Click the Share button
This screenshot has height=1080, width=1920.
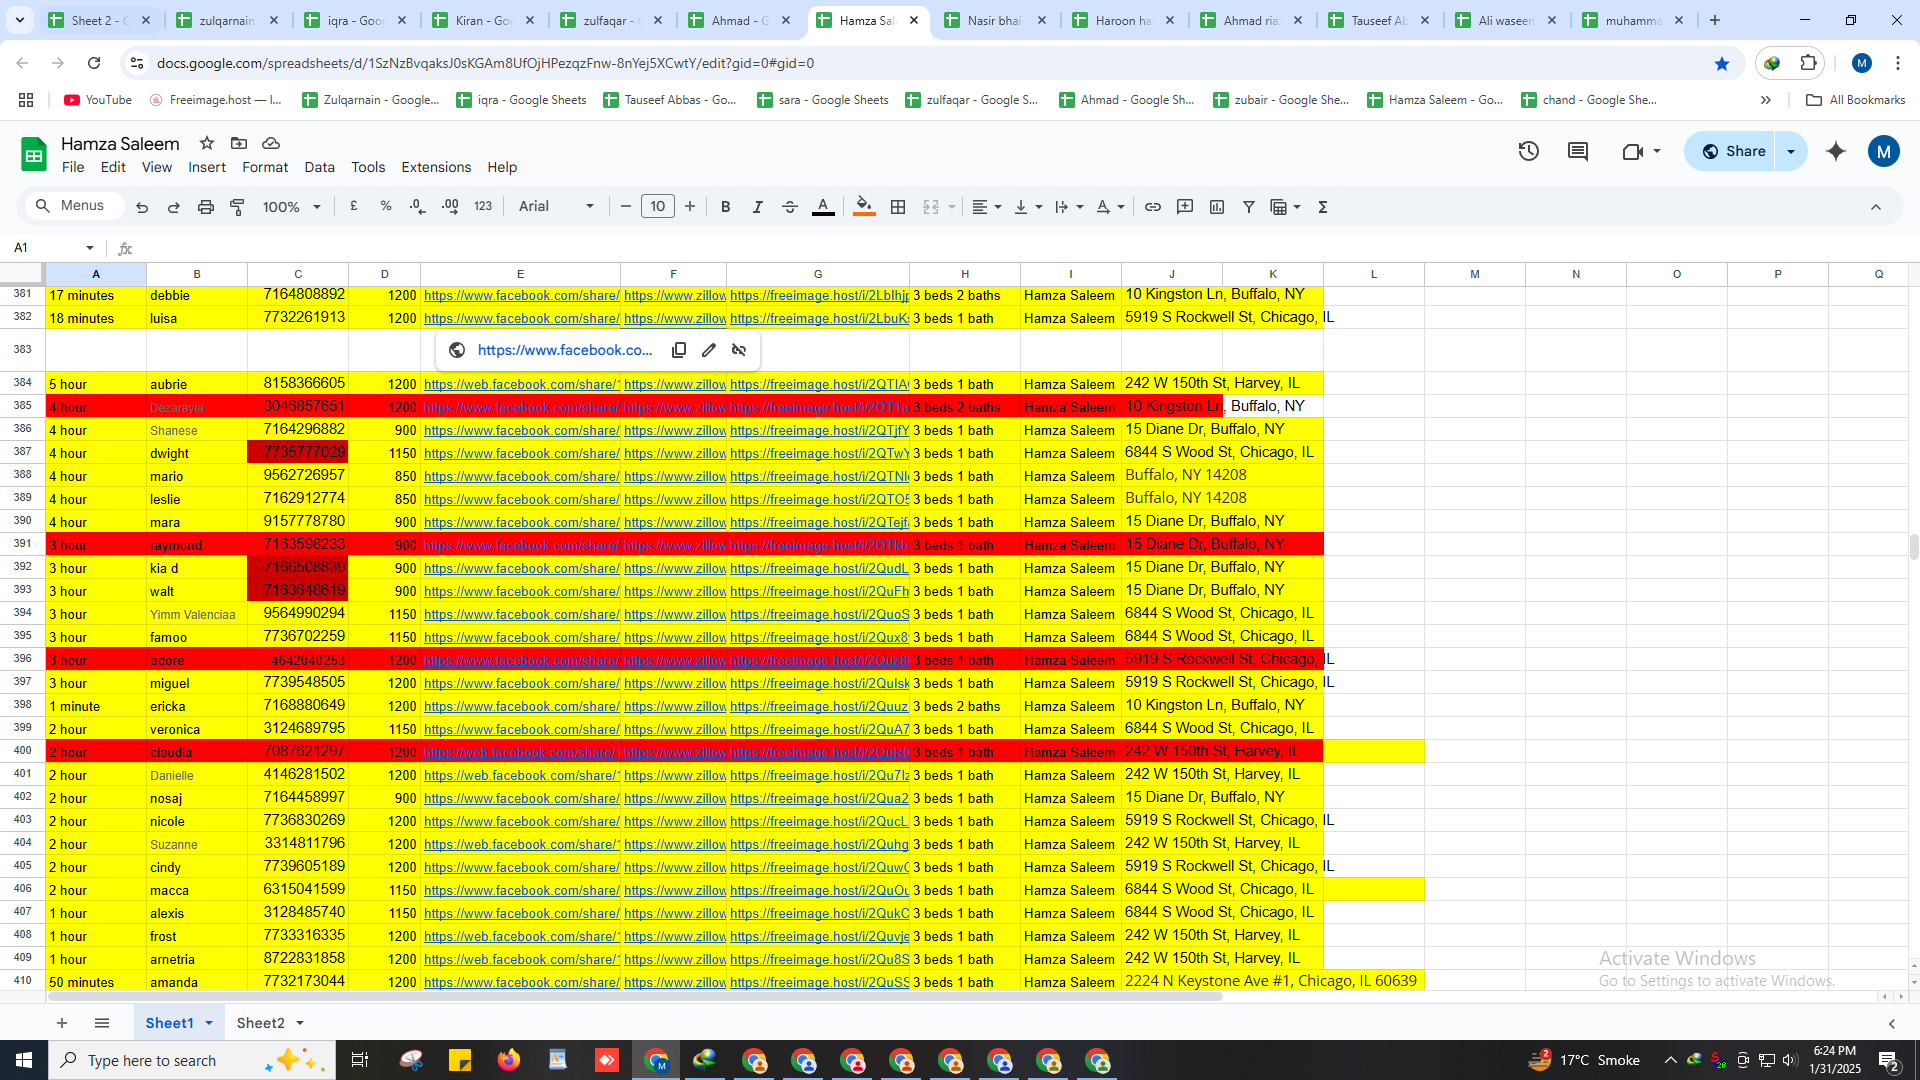click(x=1734, y=151)
